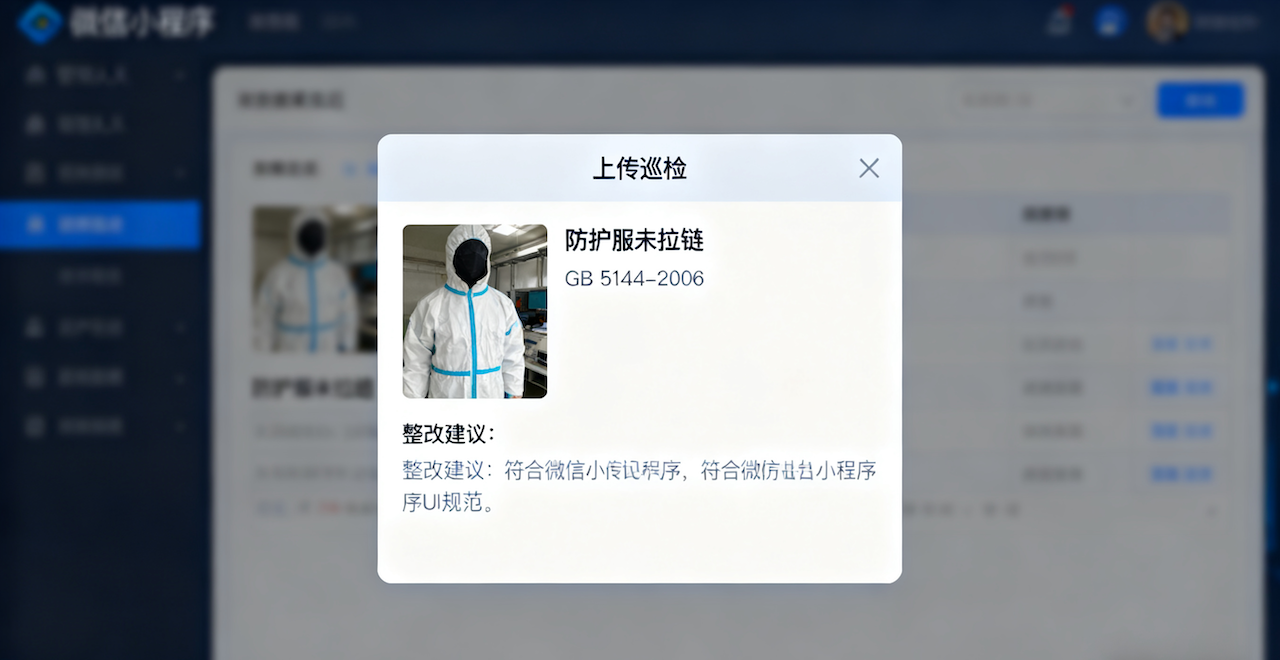Open the dropdown left of blue button

pyautogui.click(x=1047, y=100)
